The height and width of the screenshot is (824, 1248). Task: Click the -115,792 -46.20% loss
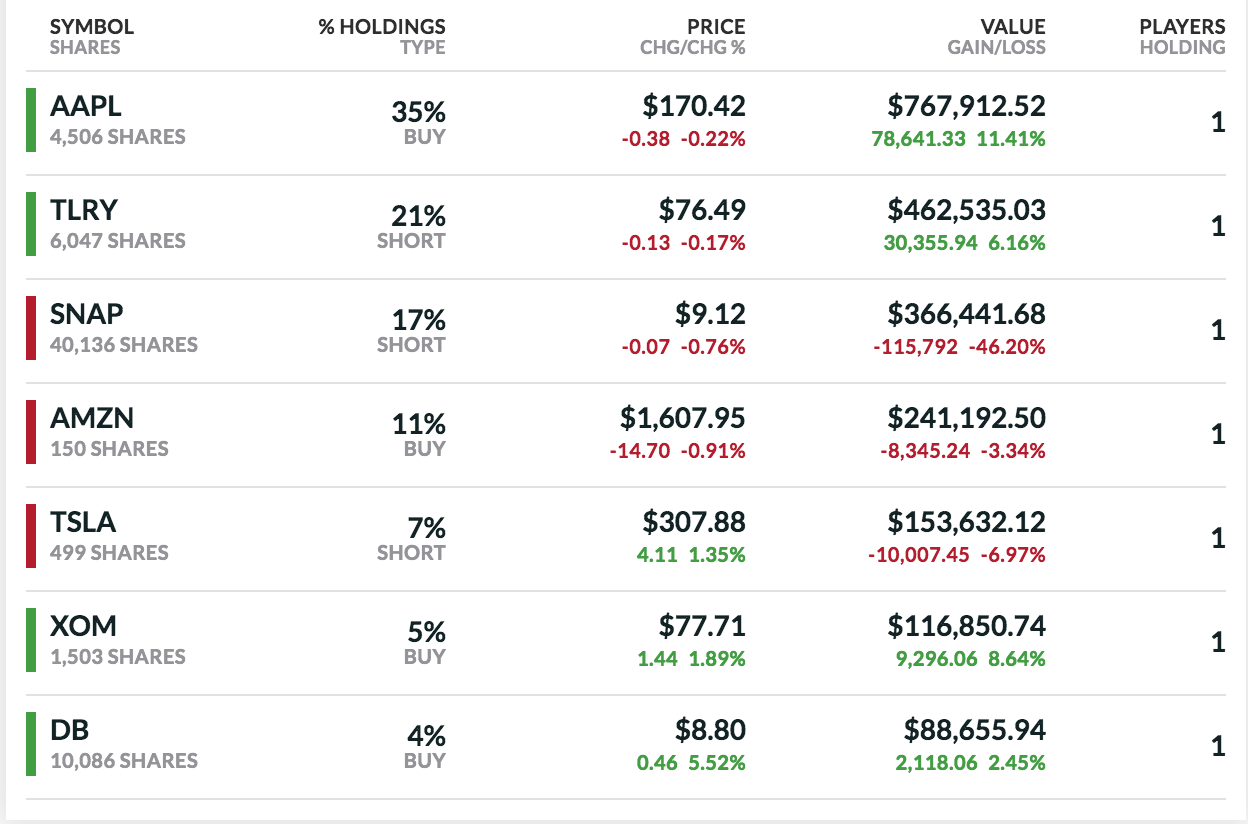(959, 347)
